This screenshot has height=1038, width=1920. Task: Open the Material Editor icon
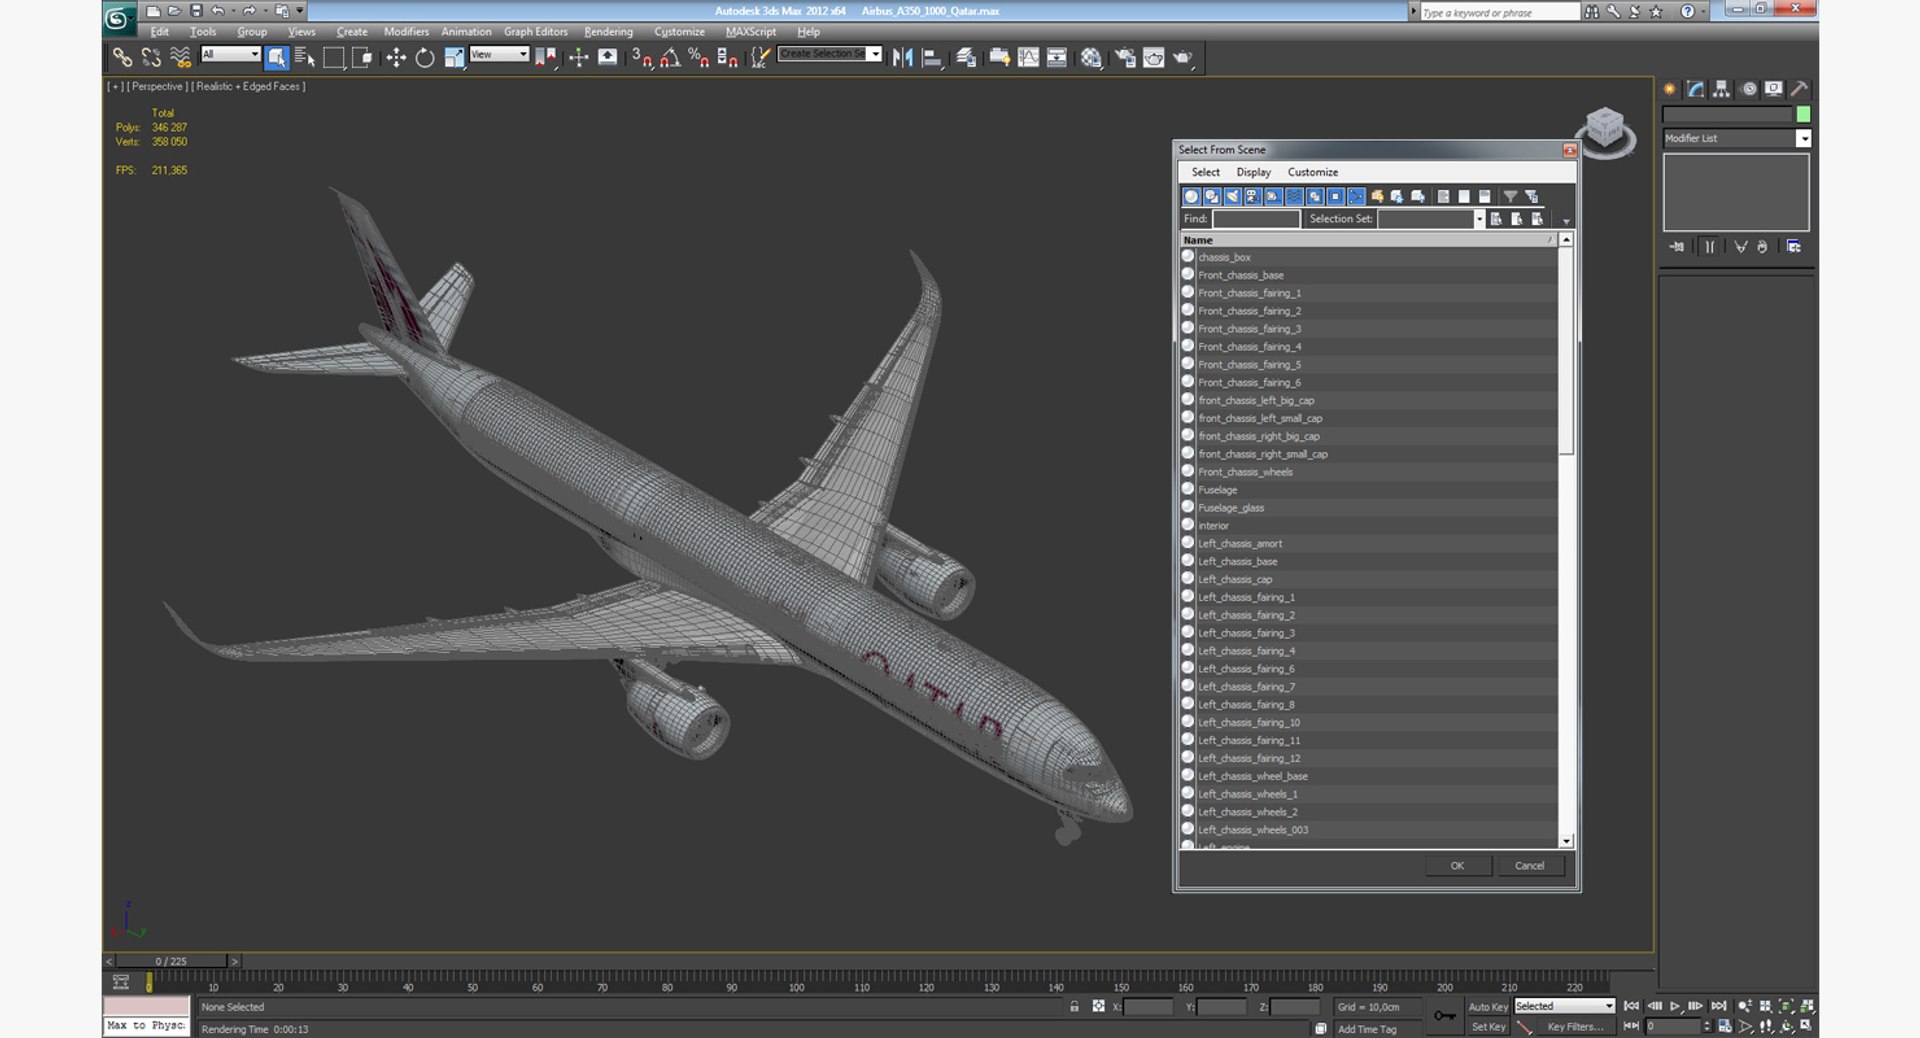coord(1090,58)
